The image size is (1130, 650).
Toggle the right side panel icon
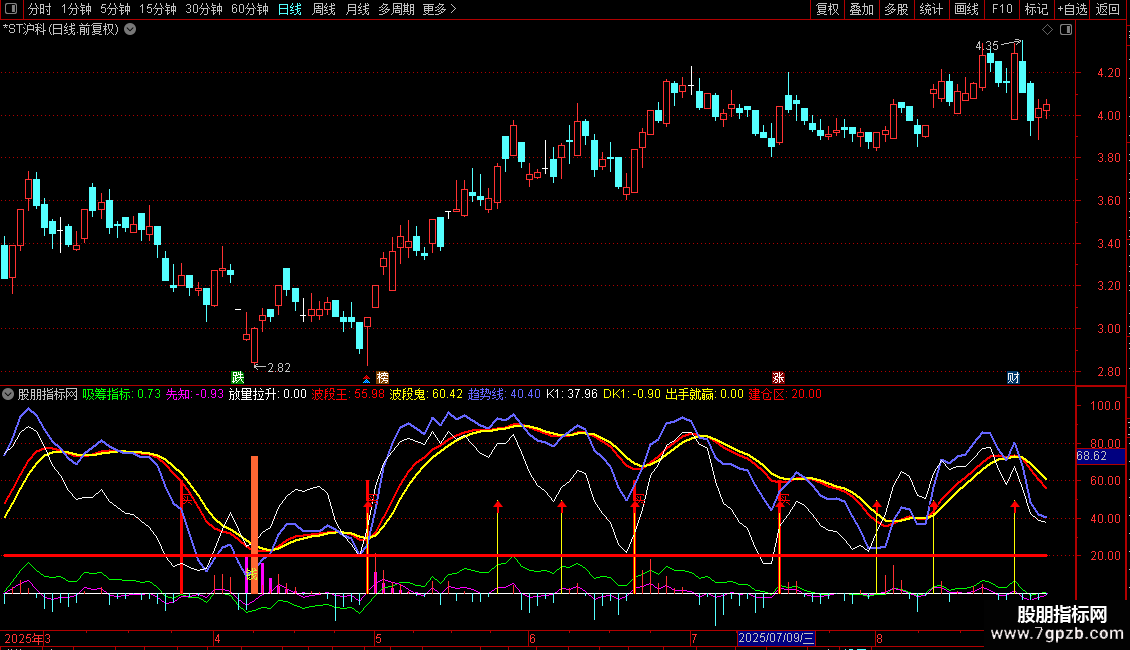(x=1067, y=30)
